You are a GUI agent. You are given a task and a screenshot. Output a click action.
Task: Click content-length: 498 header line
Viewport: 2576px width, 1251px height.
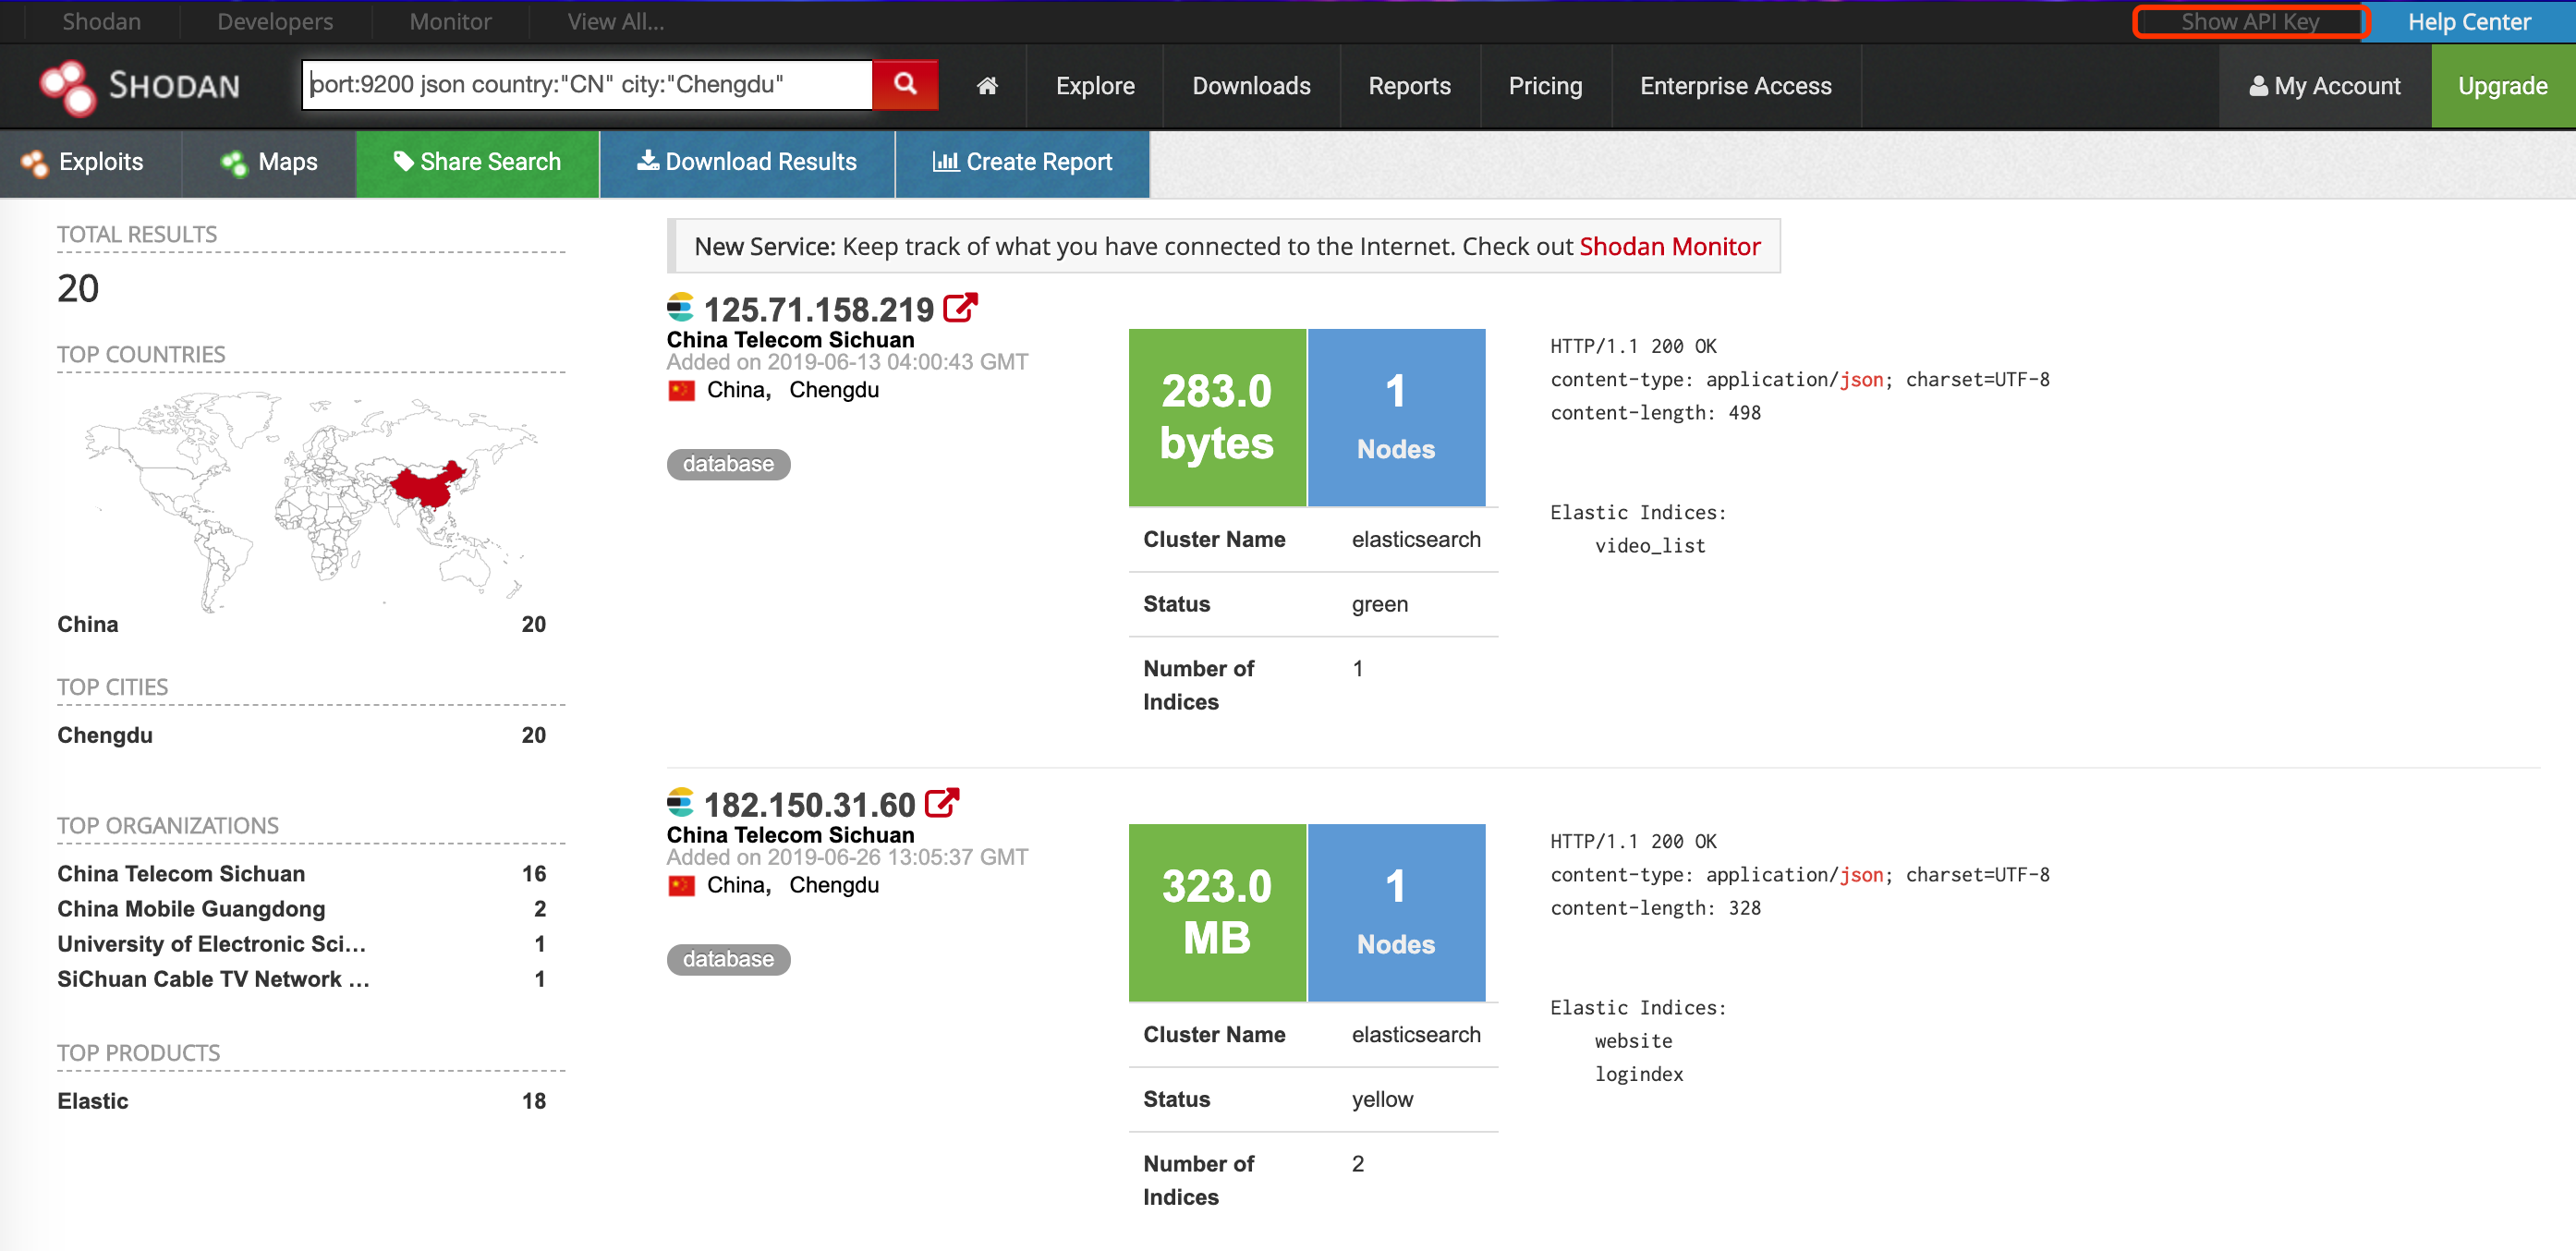(x=1655, y=412)
